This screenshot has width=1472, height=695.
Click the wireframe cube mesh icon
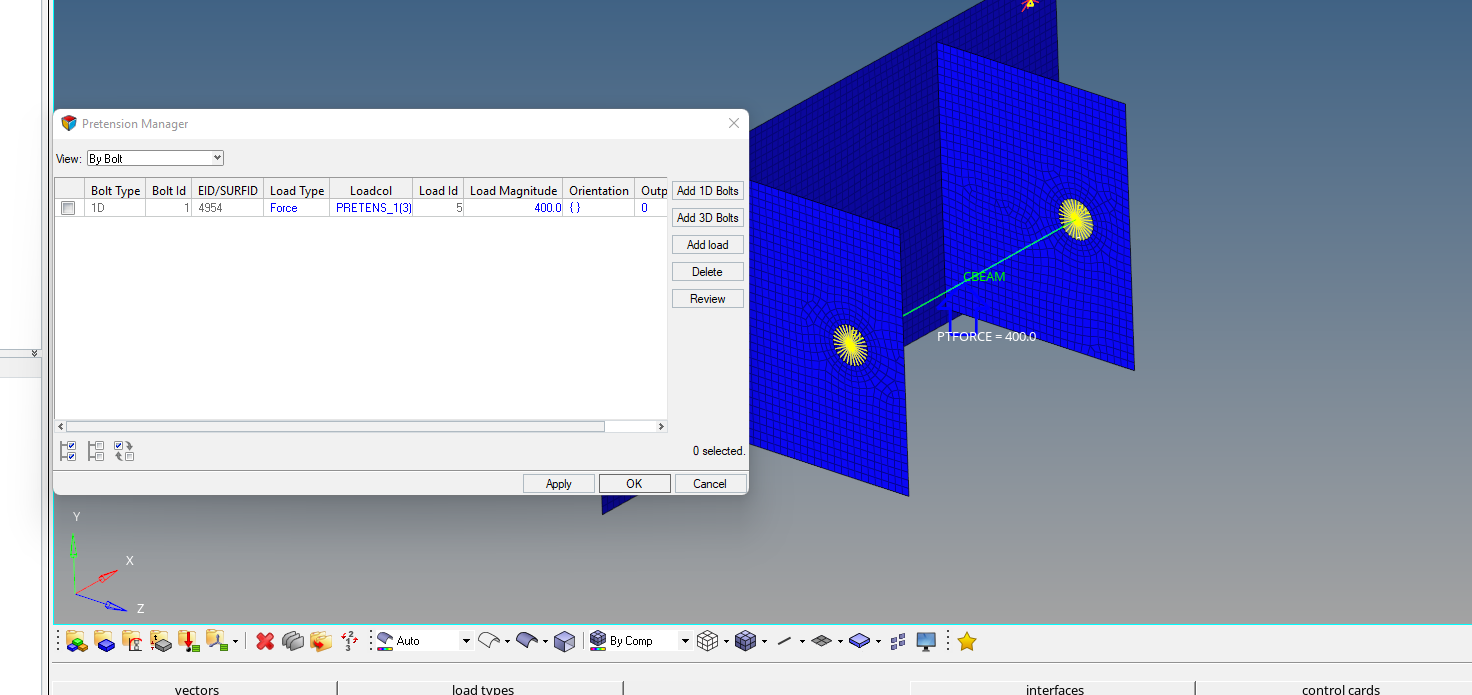707,641
